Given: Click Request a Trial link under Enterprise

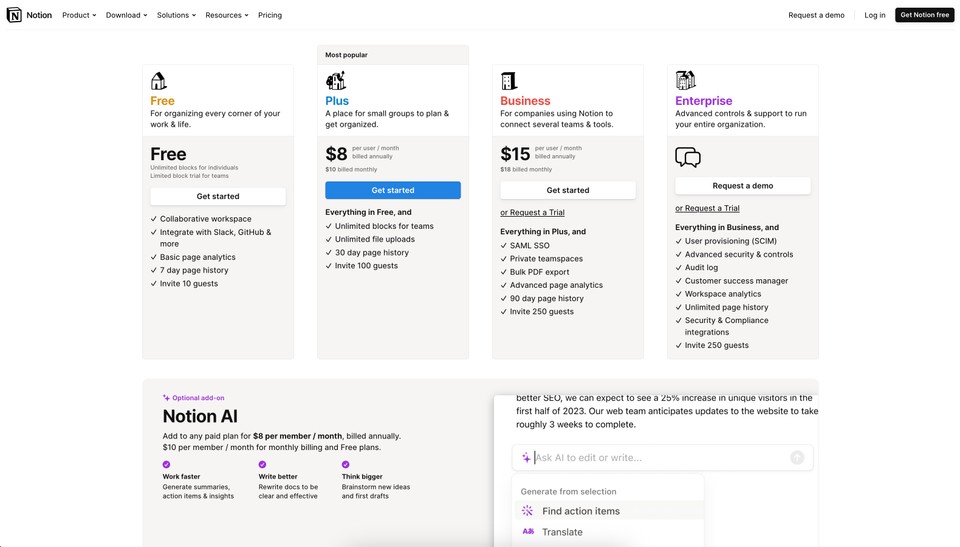Looking at the screenshot, I should (707, 208).
